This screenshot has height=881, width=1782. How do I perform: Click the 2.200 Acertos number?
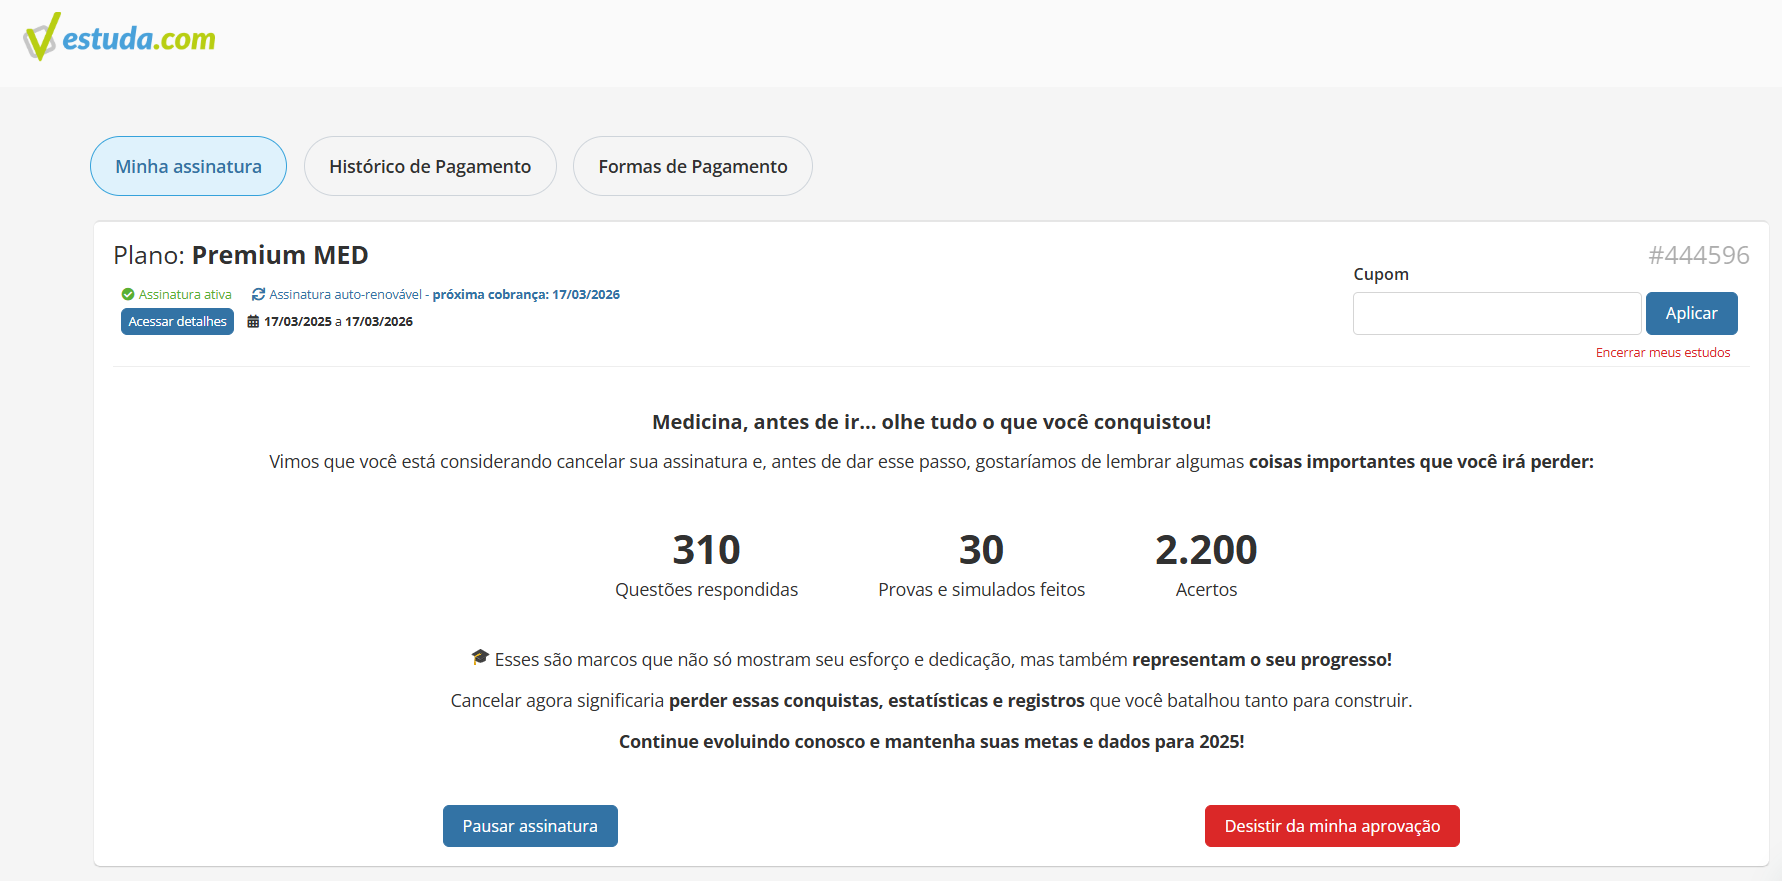[1206, 550]
